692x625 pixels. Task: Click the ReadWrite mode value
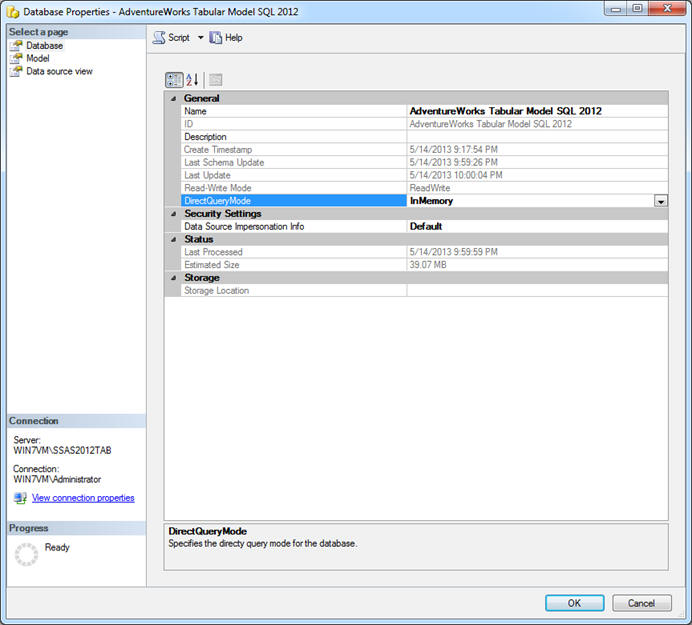(x=430, y=188)
